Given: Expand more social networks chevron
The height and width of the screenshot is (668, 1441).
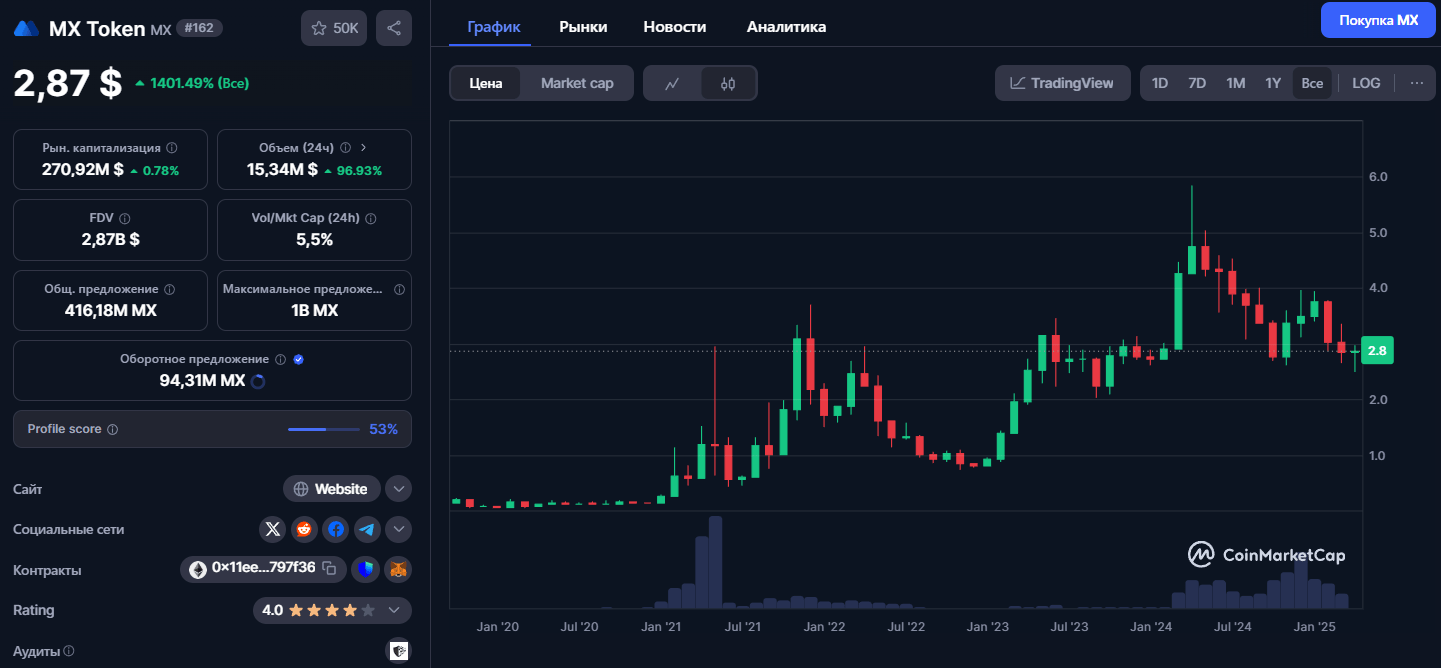Looking at the screenshot, I should [x=399, y=529].
